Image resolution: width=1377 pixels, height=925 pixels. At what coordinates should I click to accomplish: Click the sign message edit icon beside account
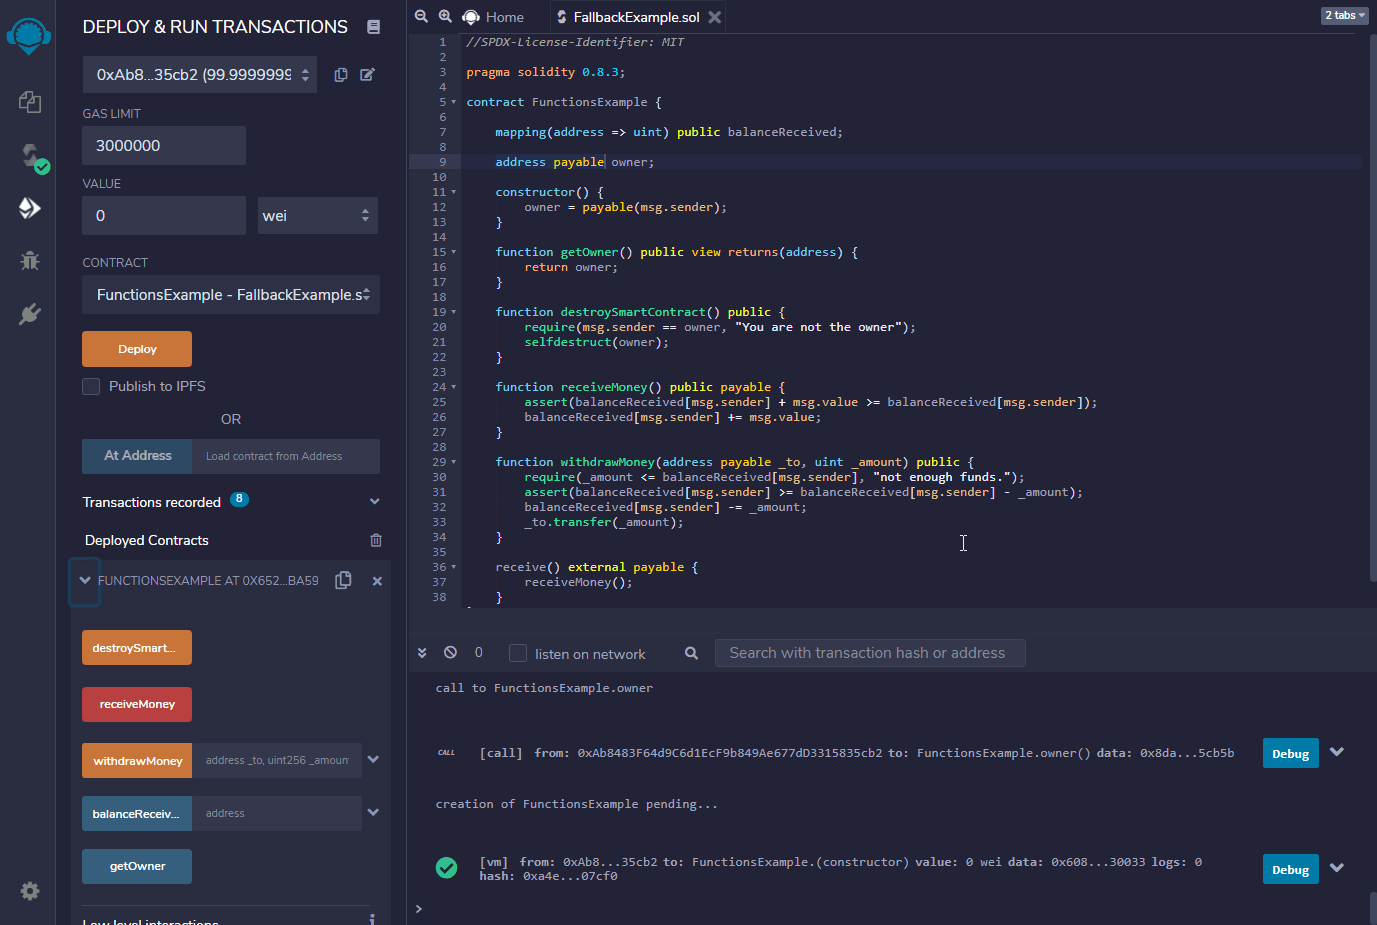tap(367, 75)
